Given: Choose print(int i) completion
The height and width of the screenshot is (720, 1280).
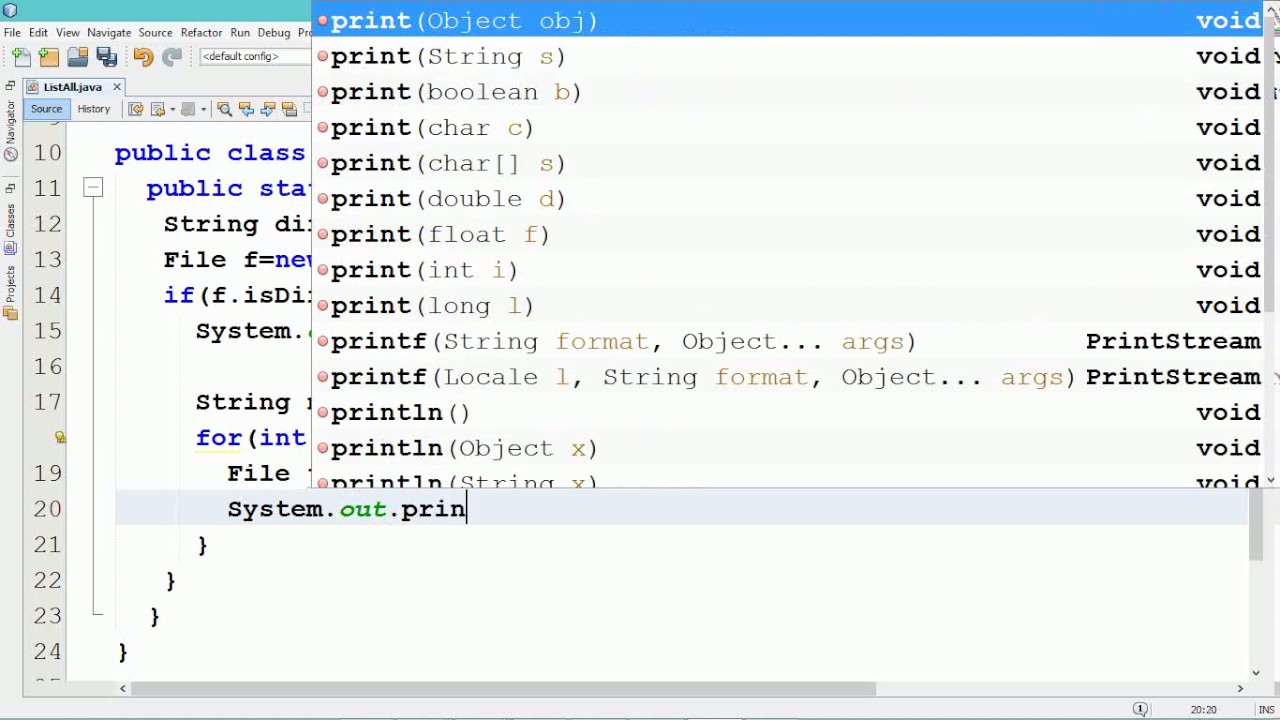Looking at the screenshot, I should pos(789,270).
